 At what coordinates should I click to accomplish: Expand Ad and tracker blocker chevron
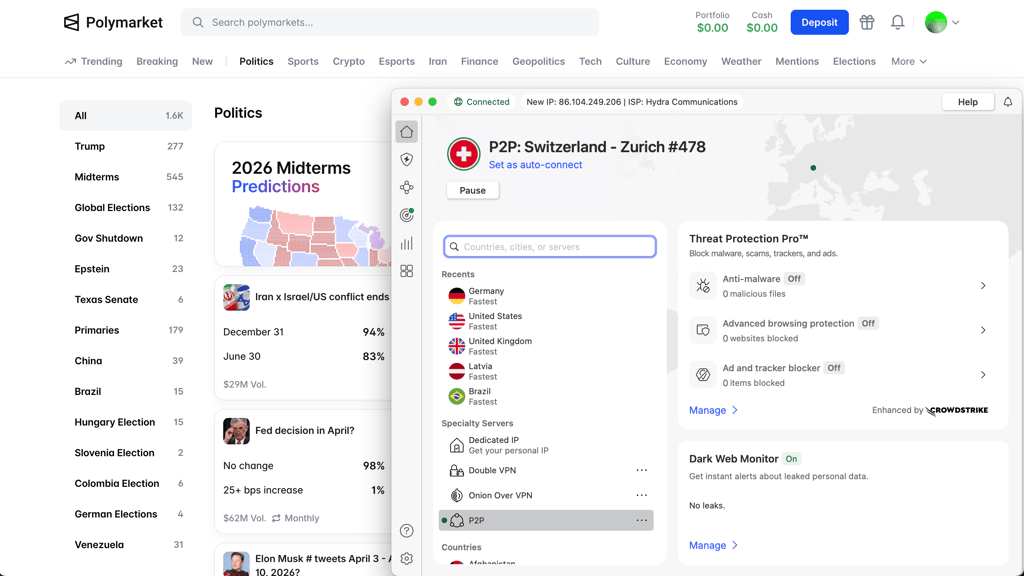(x=983, y=375)
